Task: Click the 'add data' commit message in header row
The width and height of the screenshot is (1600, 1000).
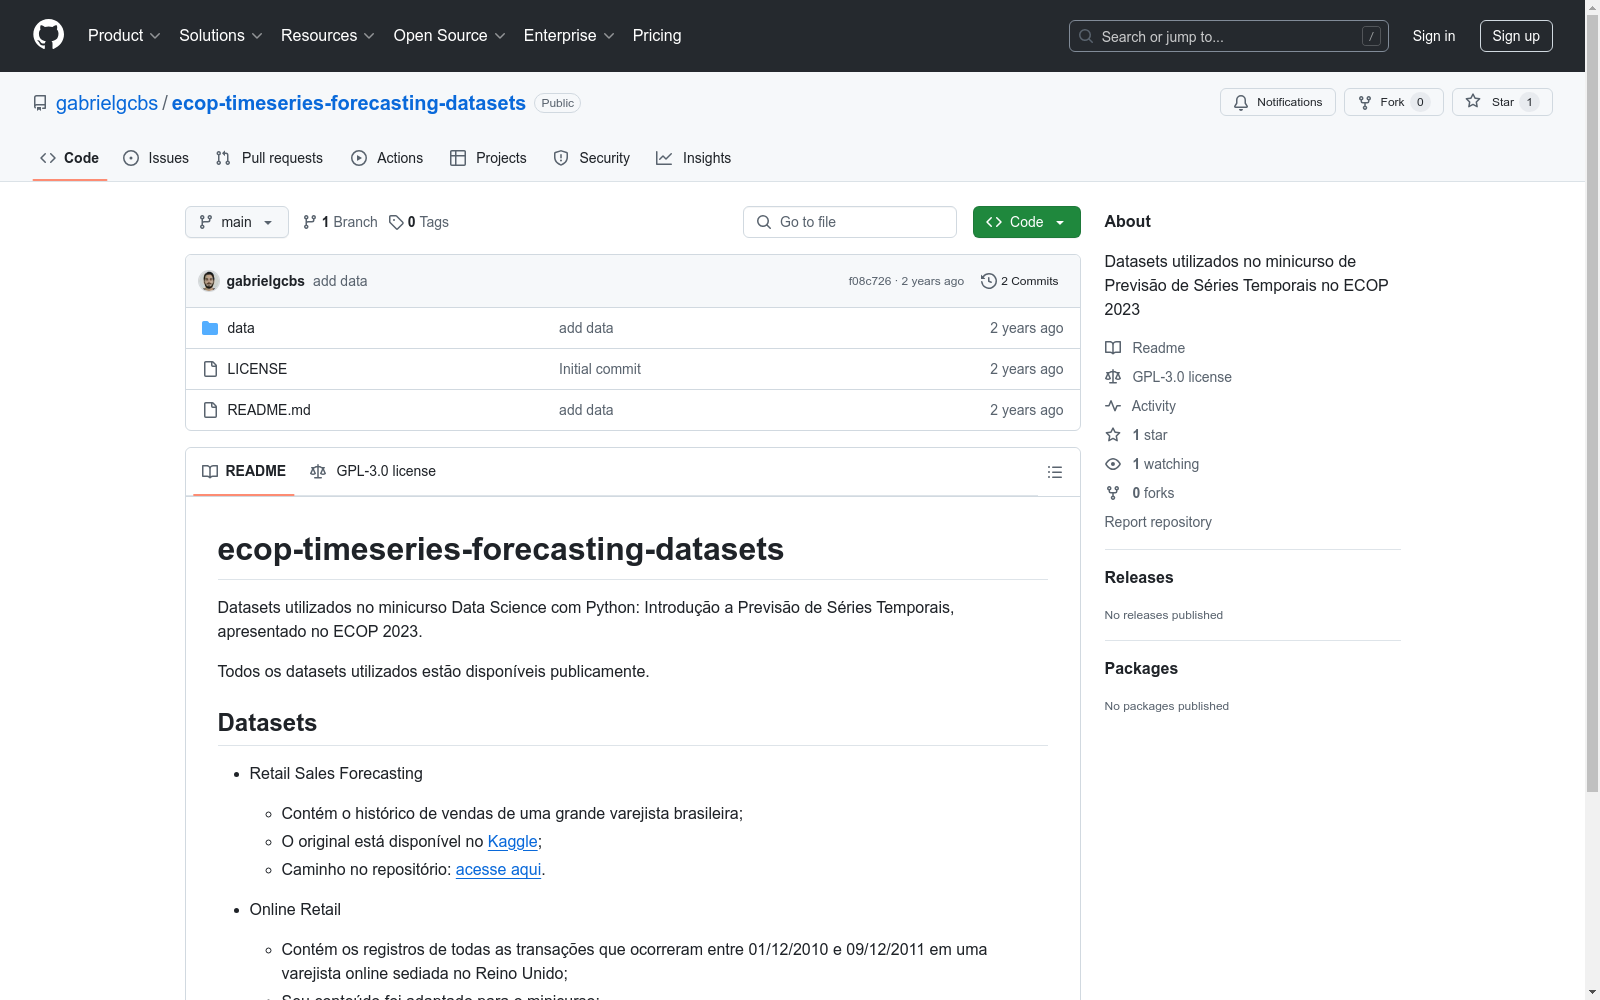Action: pyautogui.click(x=340, y=281)
